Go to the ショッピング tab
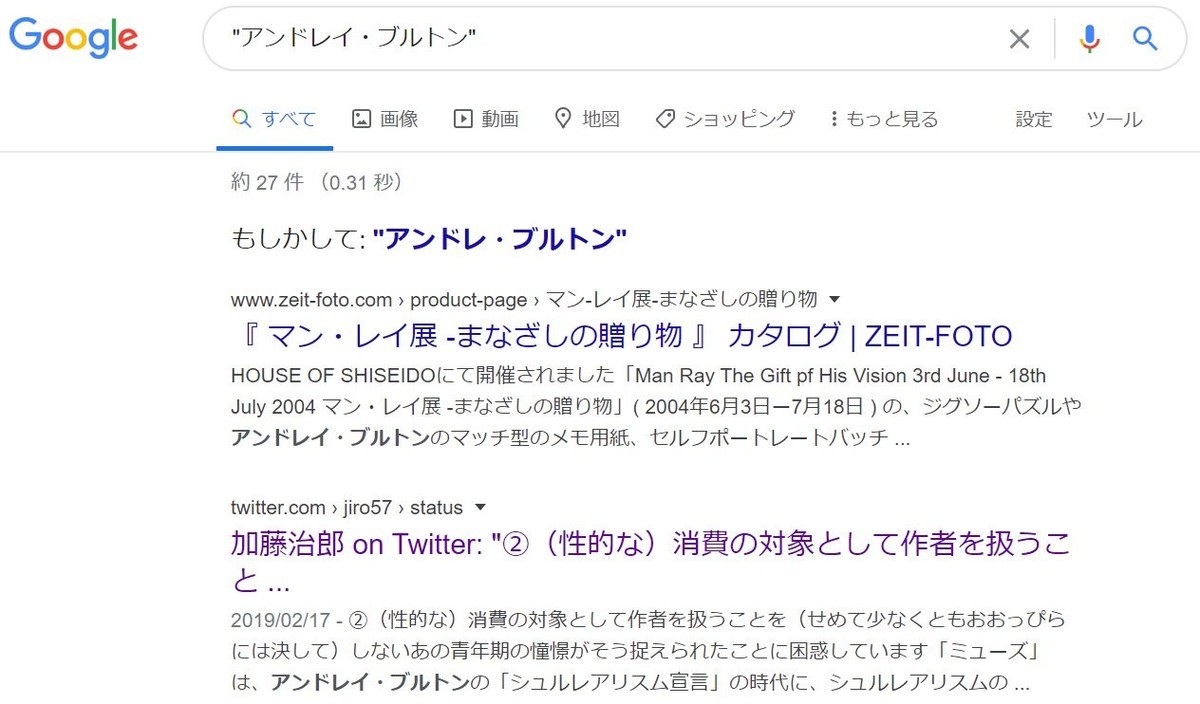 [x=725, y=119]
